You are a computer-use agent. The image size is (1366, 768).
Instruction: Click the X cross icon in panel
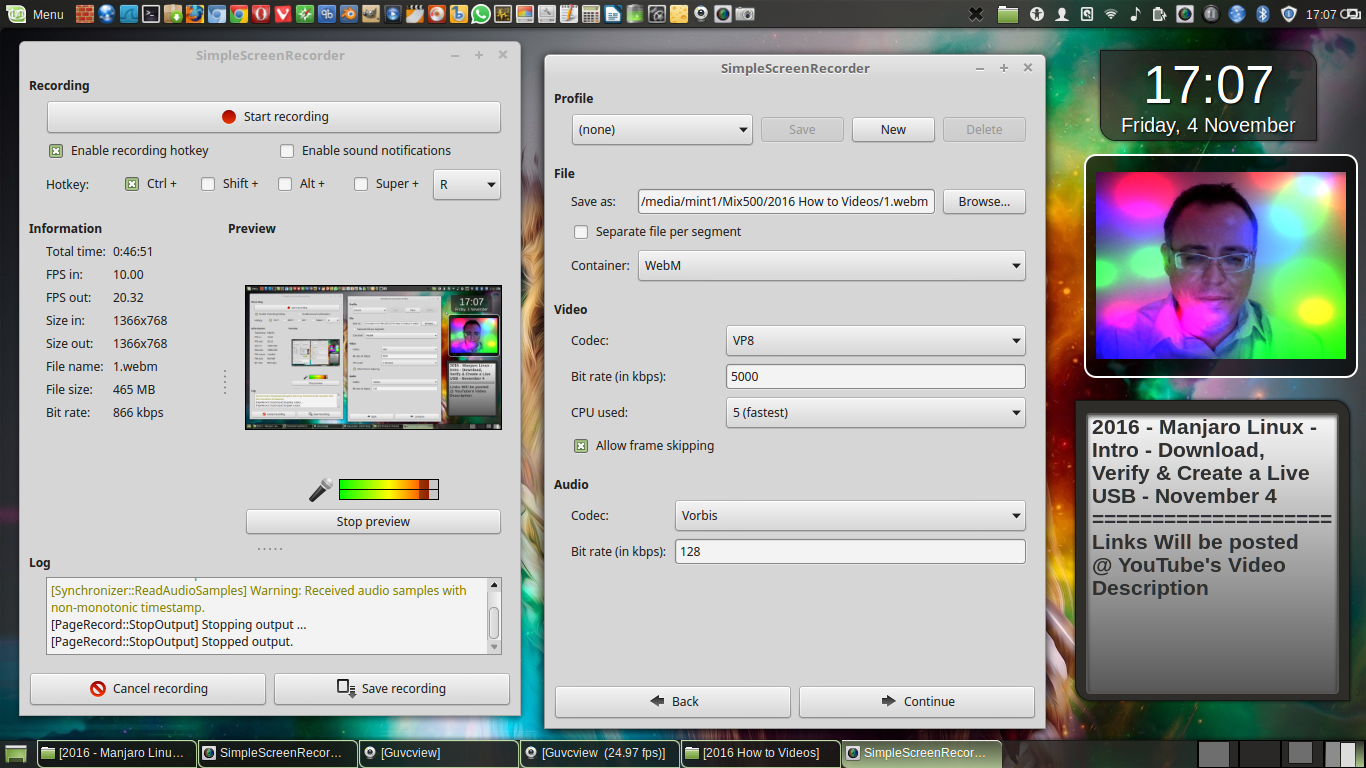[976, 14]
